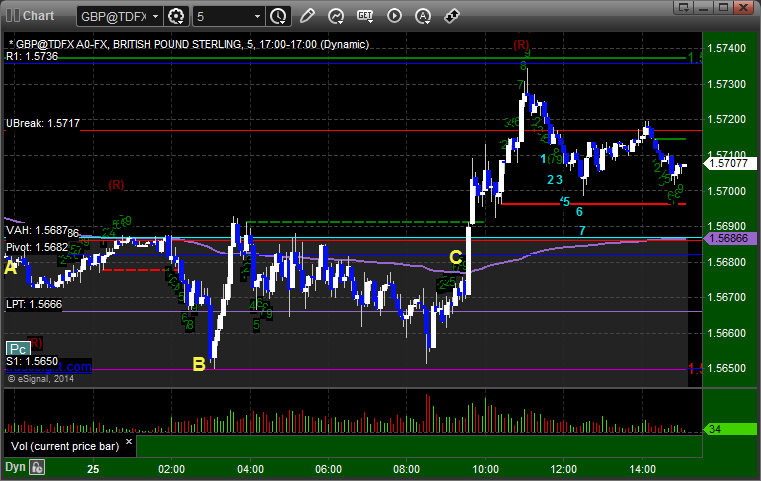Screen dimensions: 761x481
Task: Close the Vol (current price bar) tab
Action: click(129, 442)
